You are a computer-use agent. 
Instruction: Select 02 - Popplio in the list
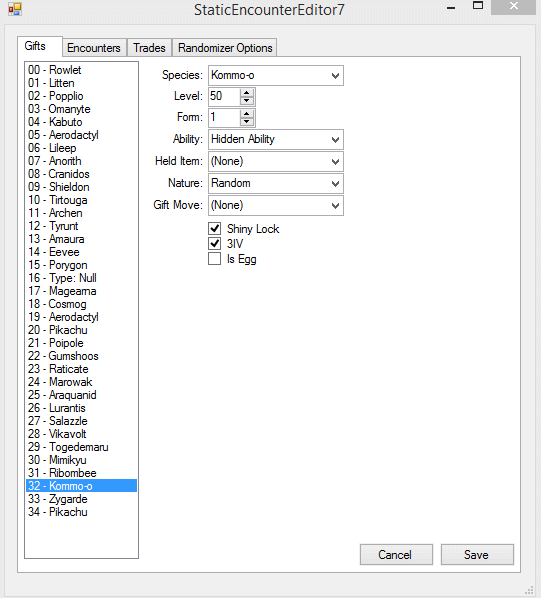(81, 96)
